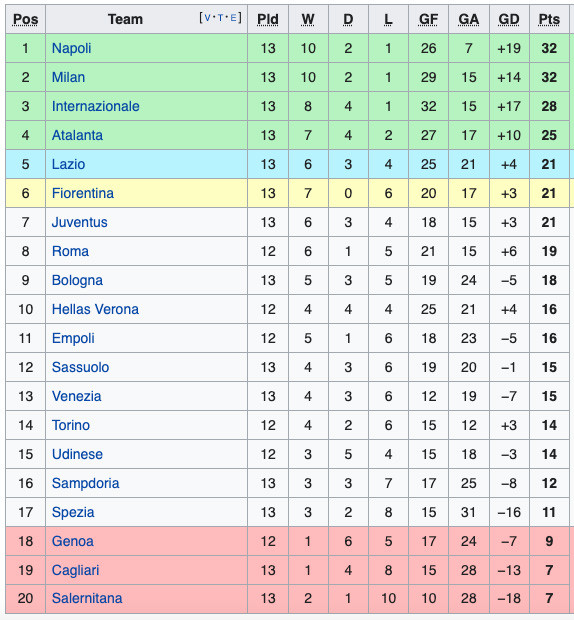The height and width of the screenshot is (620, 574).
Task: Click the Pld column header
Action: pos(268,19)
